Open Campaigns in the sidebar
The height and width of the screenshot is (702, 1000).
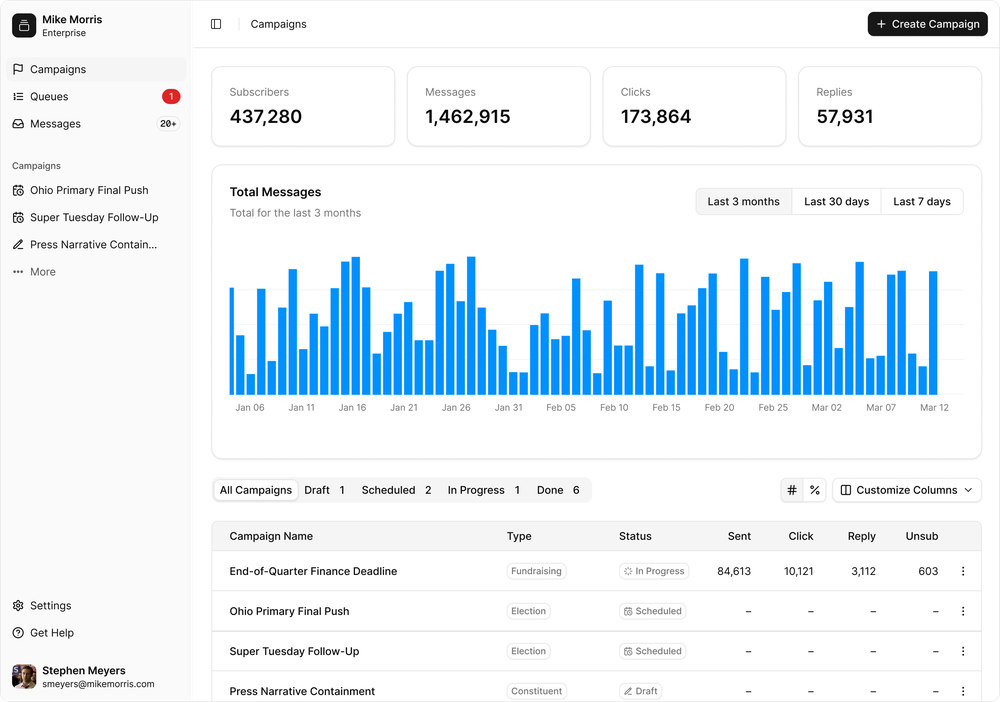coord(96,69)
